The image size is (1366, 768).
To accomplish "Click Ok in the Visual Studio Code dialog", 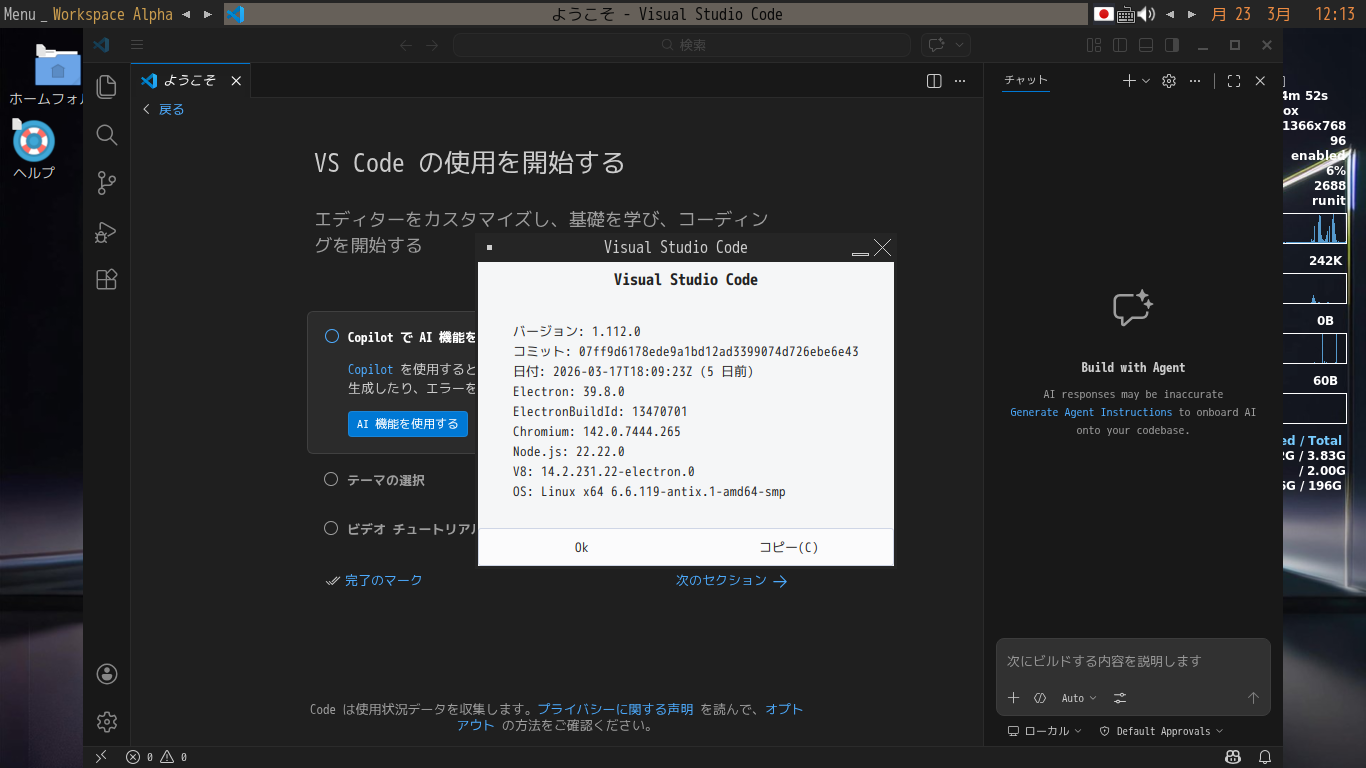I will click(x=582, y=547).
